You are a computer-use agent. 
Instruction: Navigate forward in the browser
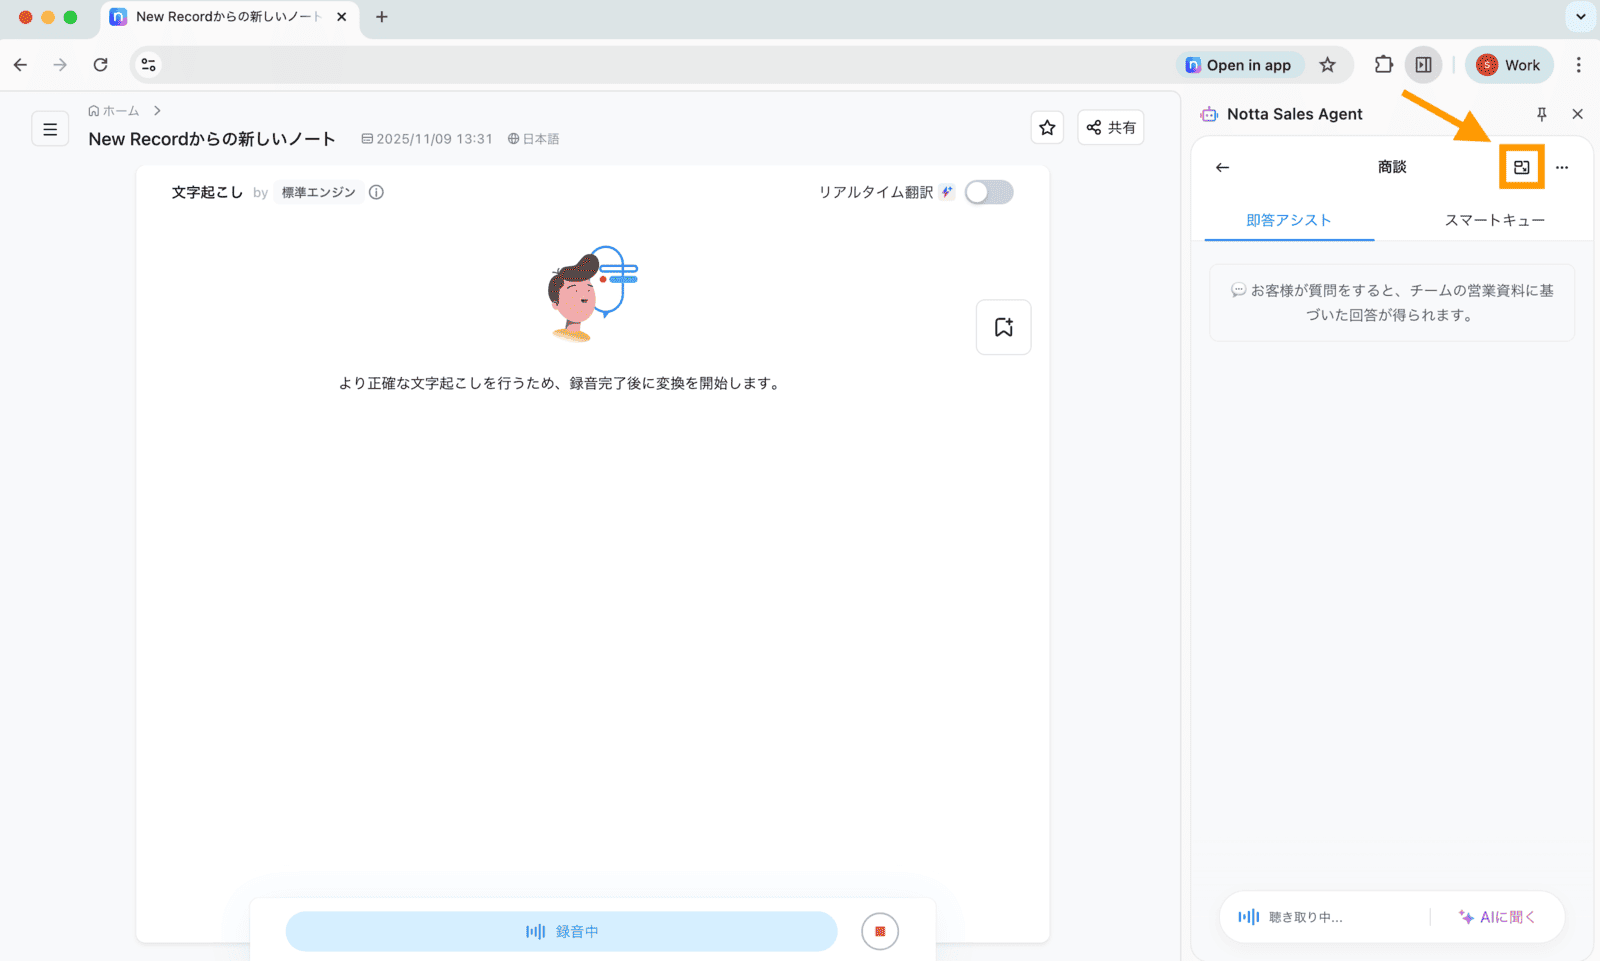coord(60,65)
